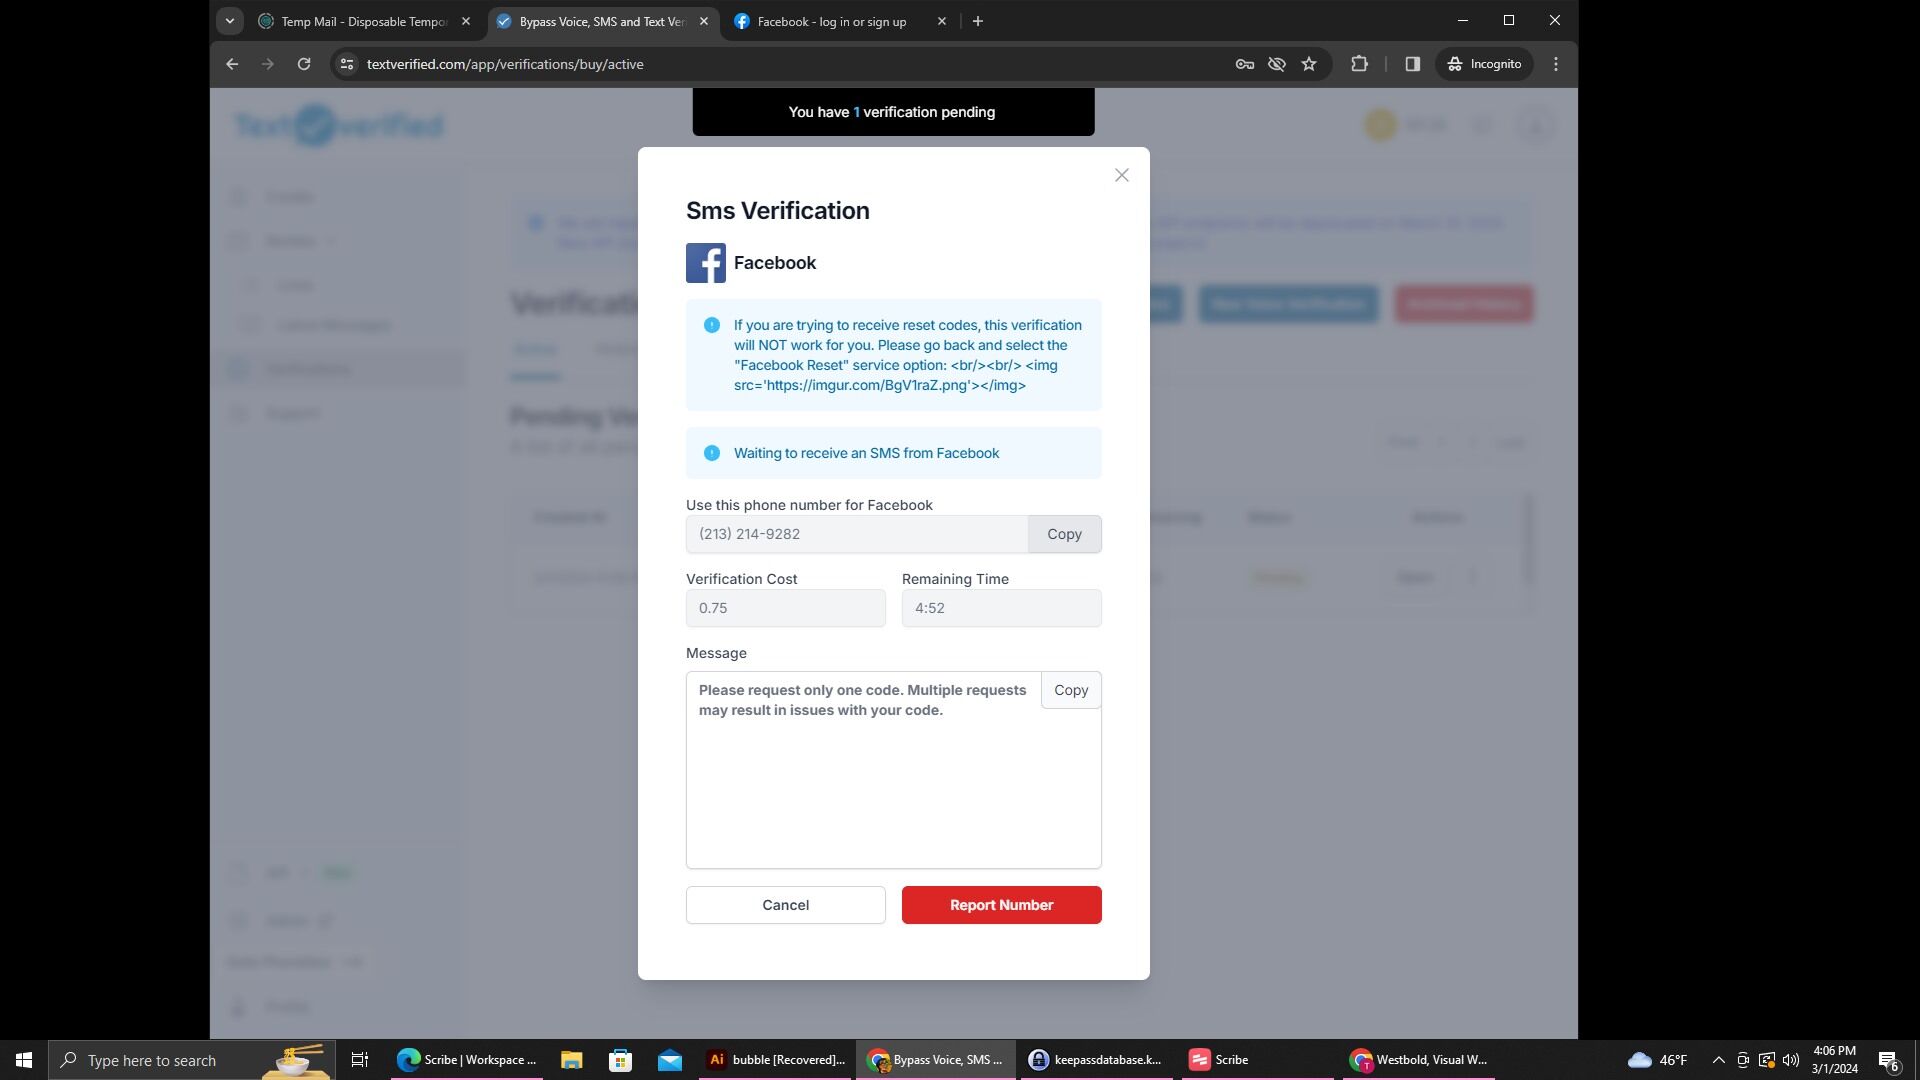The height and width of the screenshot is (1080, 1920).
Task: Close the Sms Verification dialog with X
Action: pos(1121,175)
